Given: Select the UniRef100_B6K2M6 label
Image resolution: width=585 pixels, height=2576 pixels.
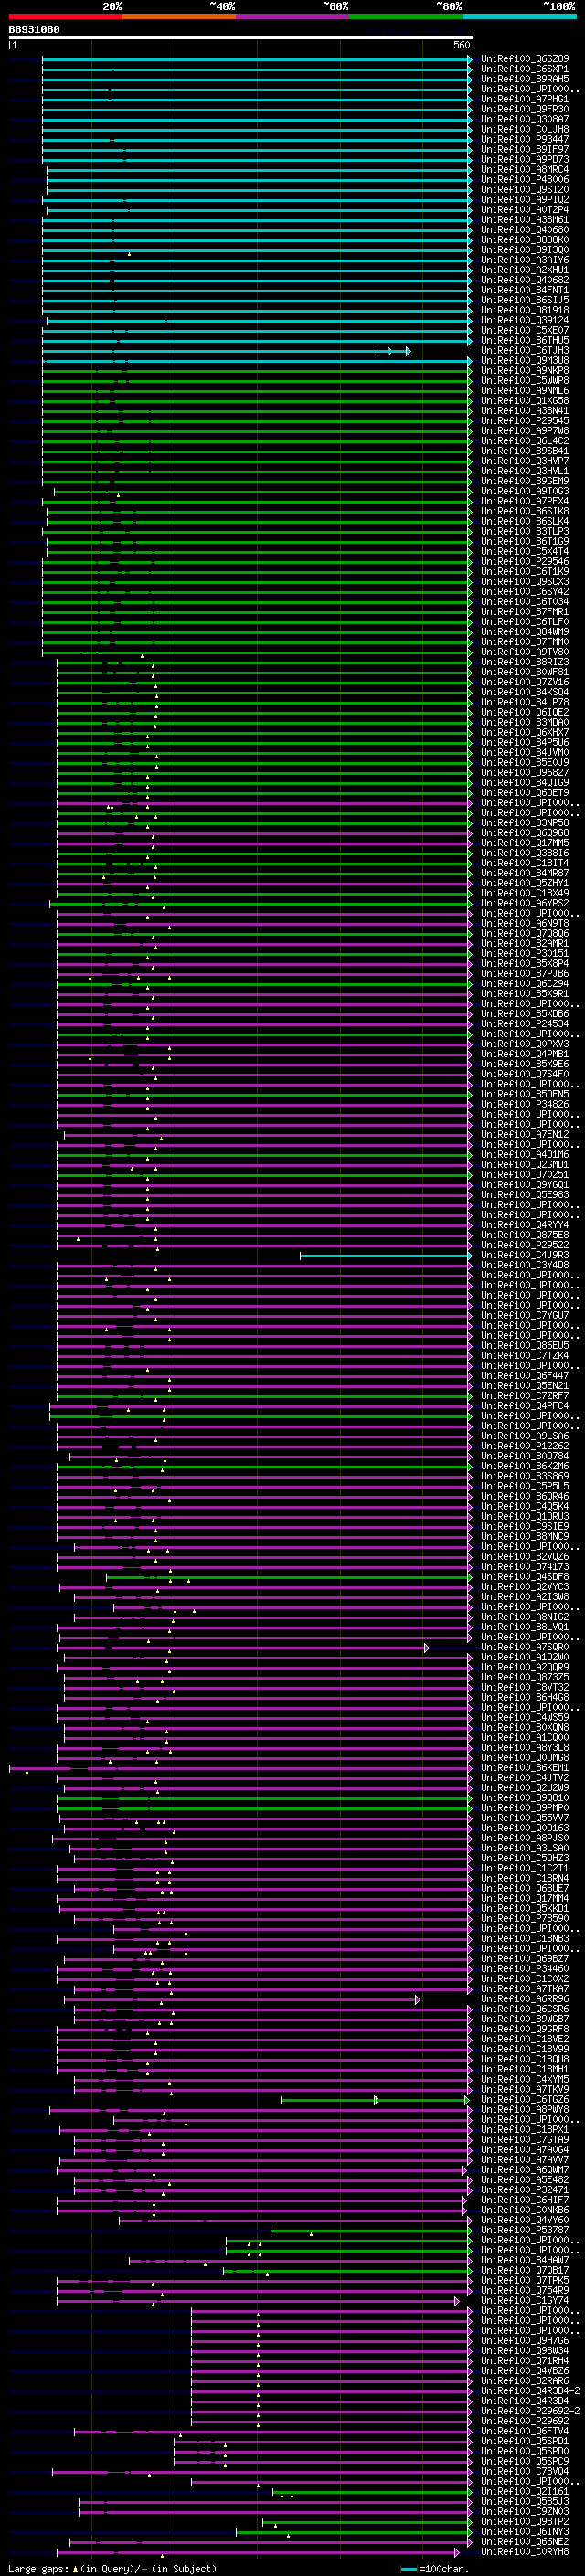Looking at the screenshot, I should click(525, 1466).
